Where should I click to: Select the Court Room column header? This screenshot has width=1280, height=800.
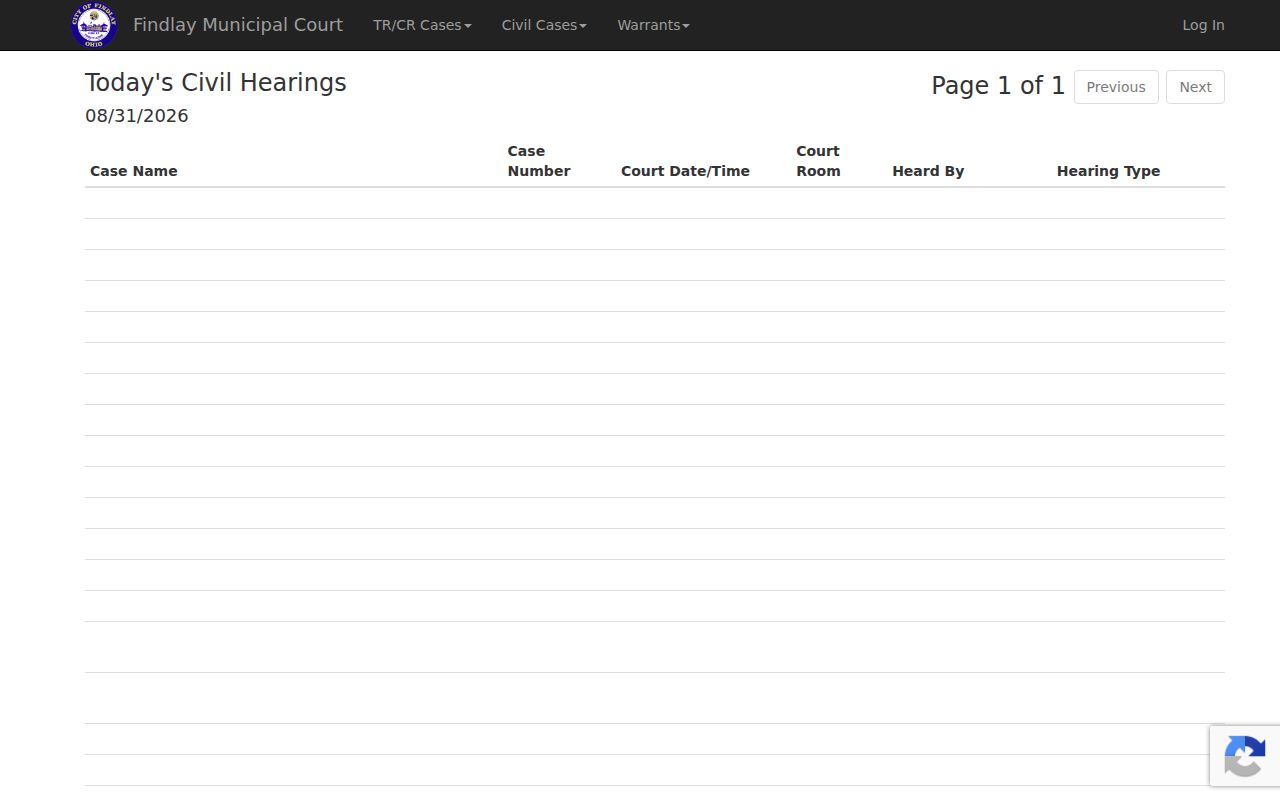click(818, 161)
